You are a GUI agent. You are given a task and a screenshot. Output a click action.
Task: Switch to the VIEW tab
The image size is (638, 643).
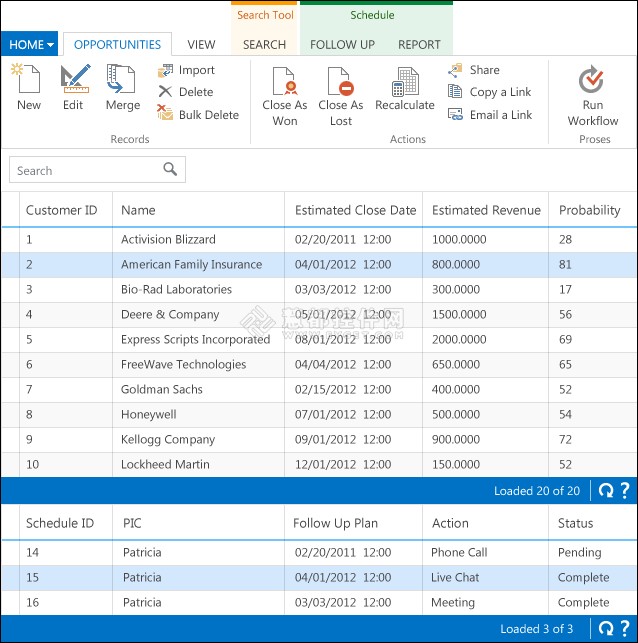click(x=201, y=44)
